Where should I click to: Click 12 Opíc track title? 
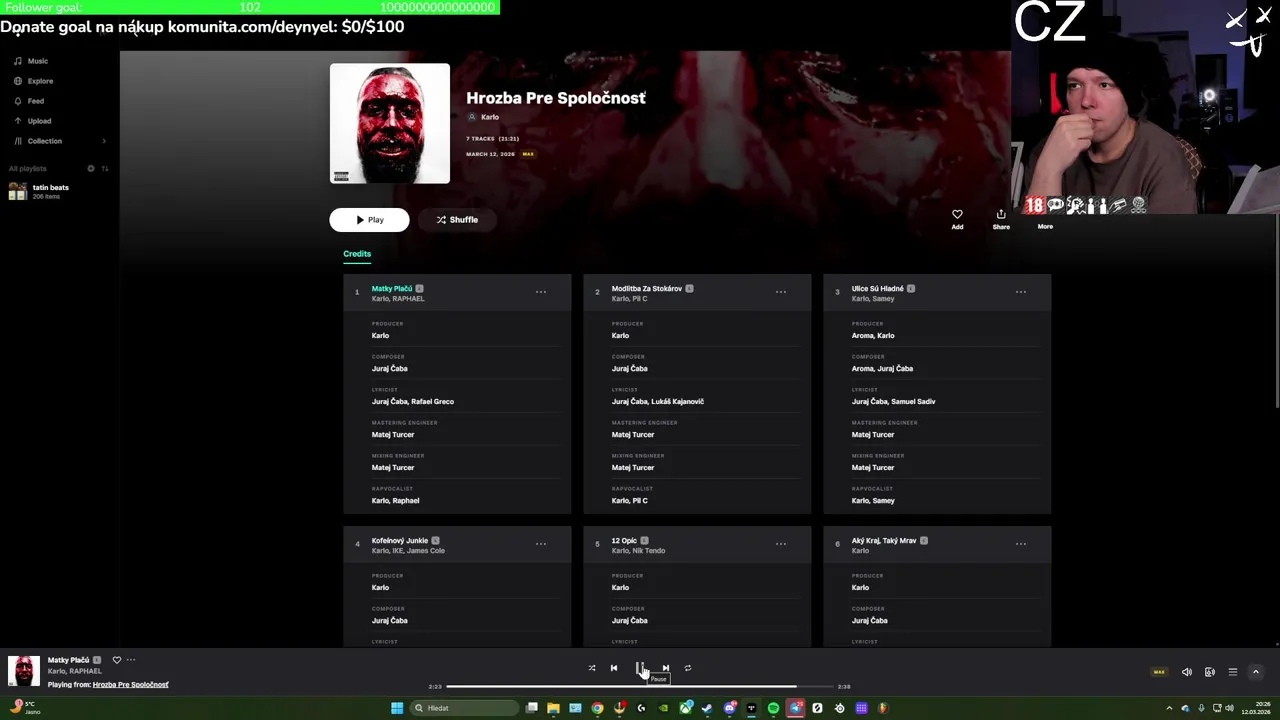(624, 540)
